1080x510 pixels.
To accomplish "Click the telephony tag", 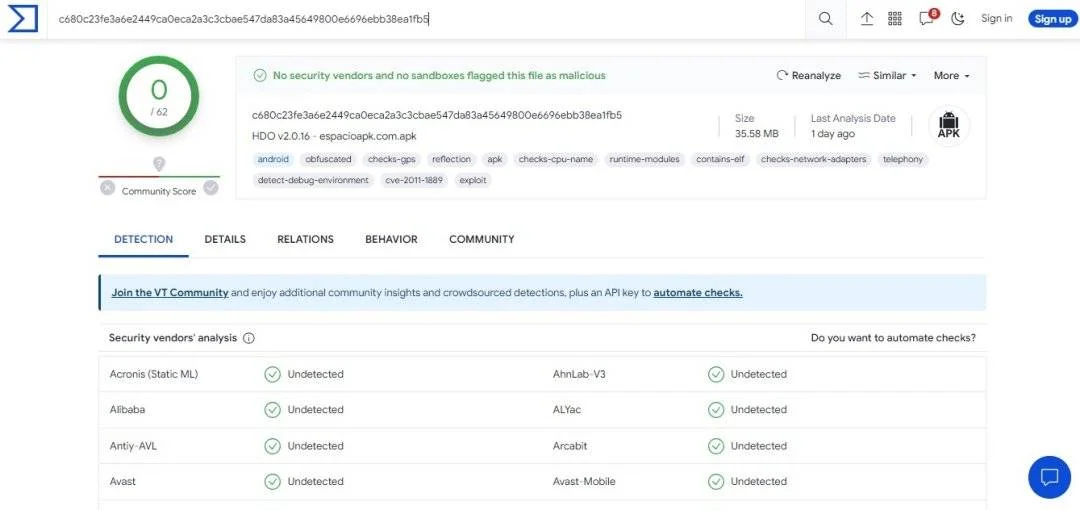I will pos(902,159).
